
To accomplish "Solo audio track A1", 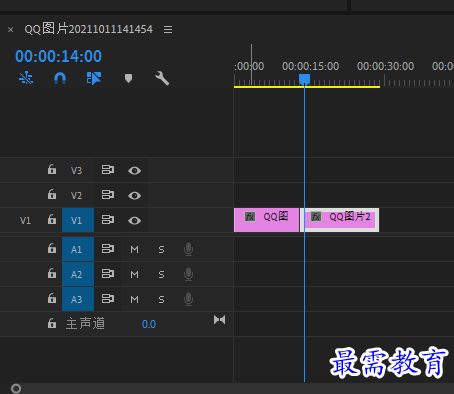I will [x=161, y=249].
